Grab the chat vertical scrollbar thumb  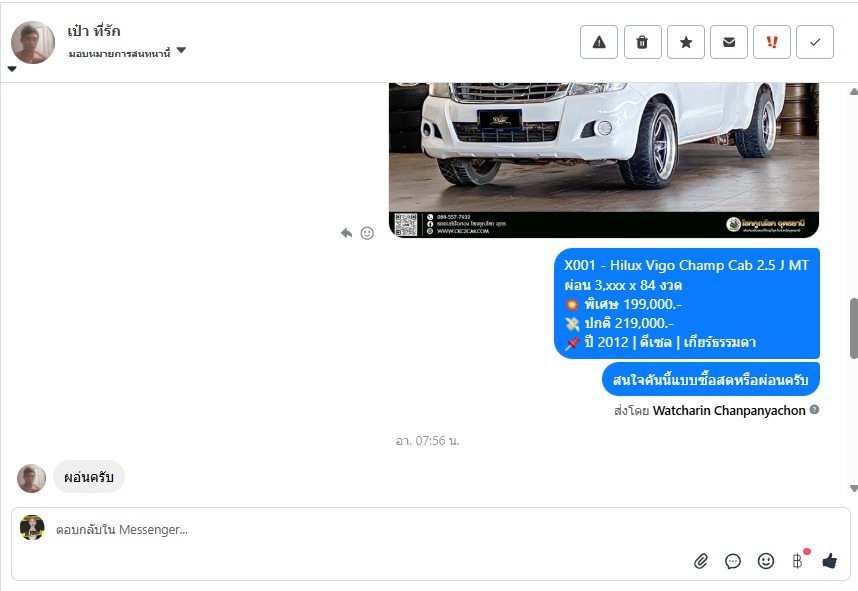pos(854,329)
